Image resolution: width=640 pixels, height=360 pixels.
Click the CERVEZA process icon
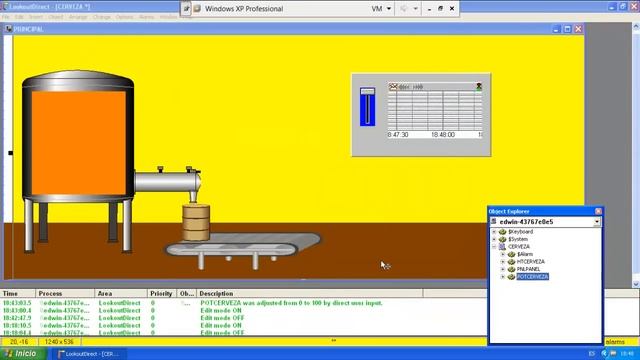pyautogui.click(x=502, y=247)
